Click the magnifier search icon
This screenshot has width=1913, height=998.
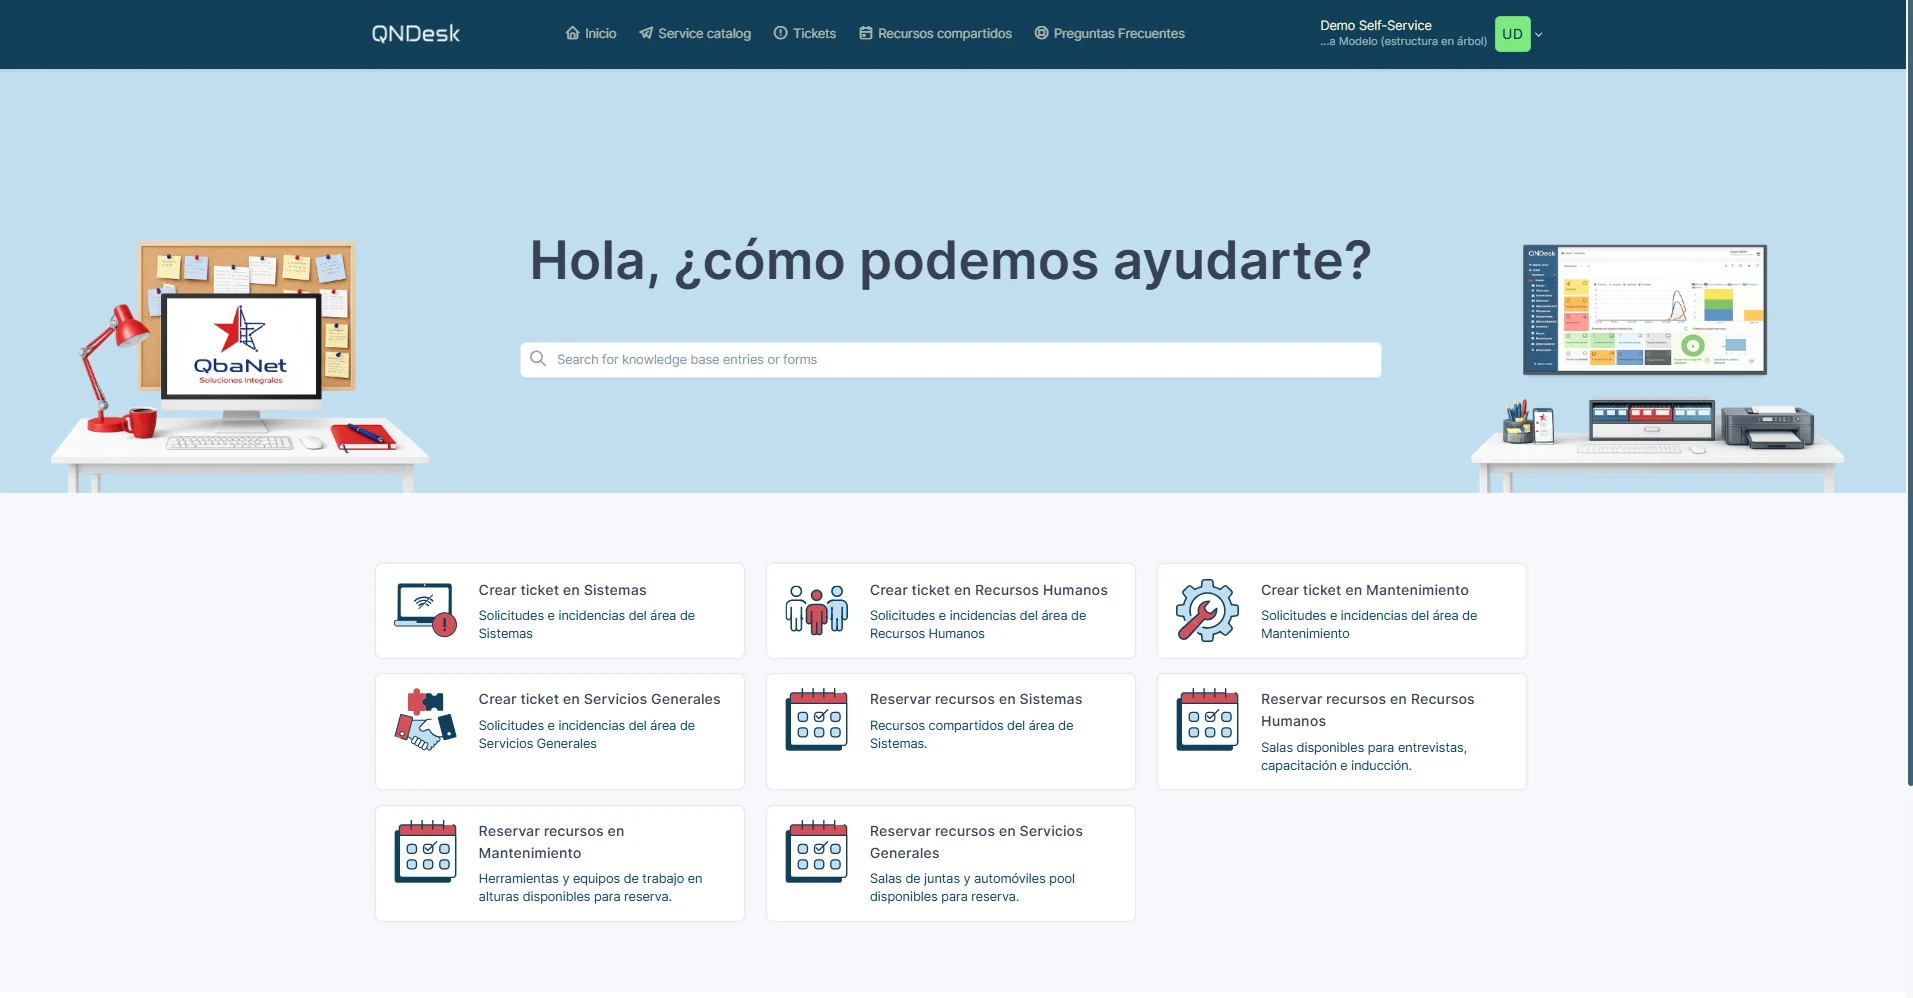click(538, 359)
